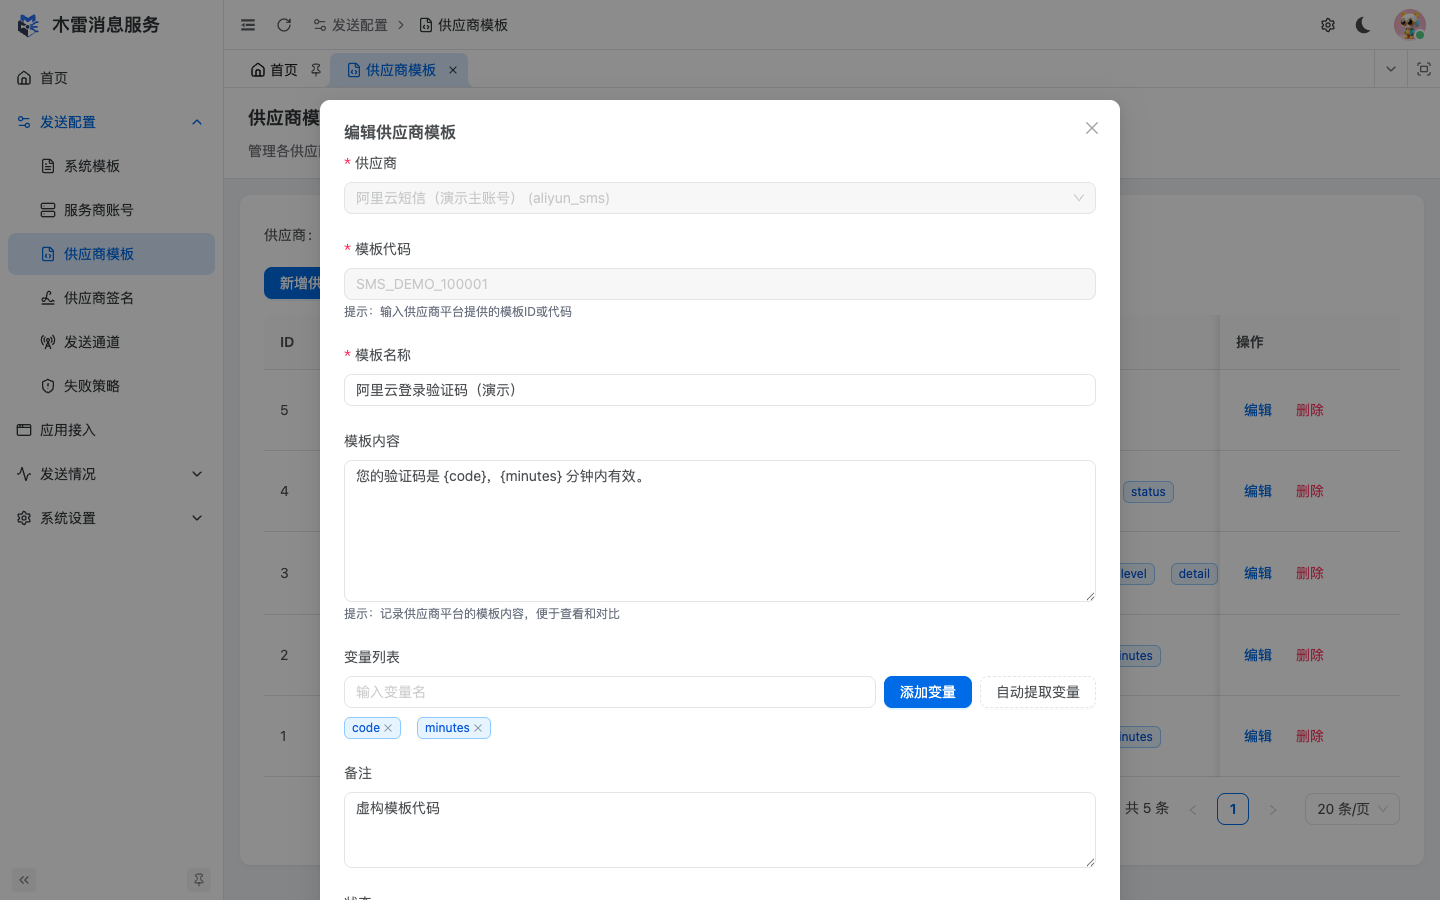Select 供应商模板 sidebar item
This screenshot has width=1440, height=900.
click(x=111, y=254)
